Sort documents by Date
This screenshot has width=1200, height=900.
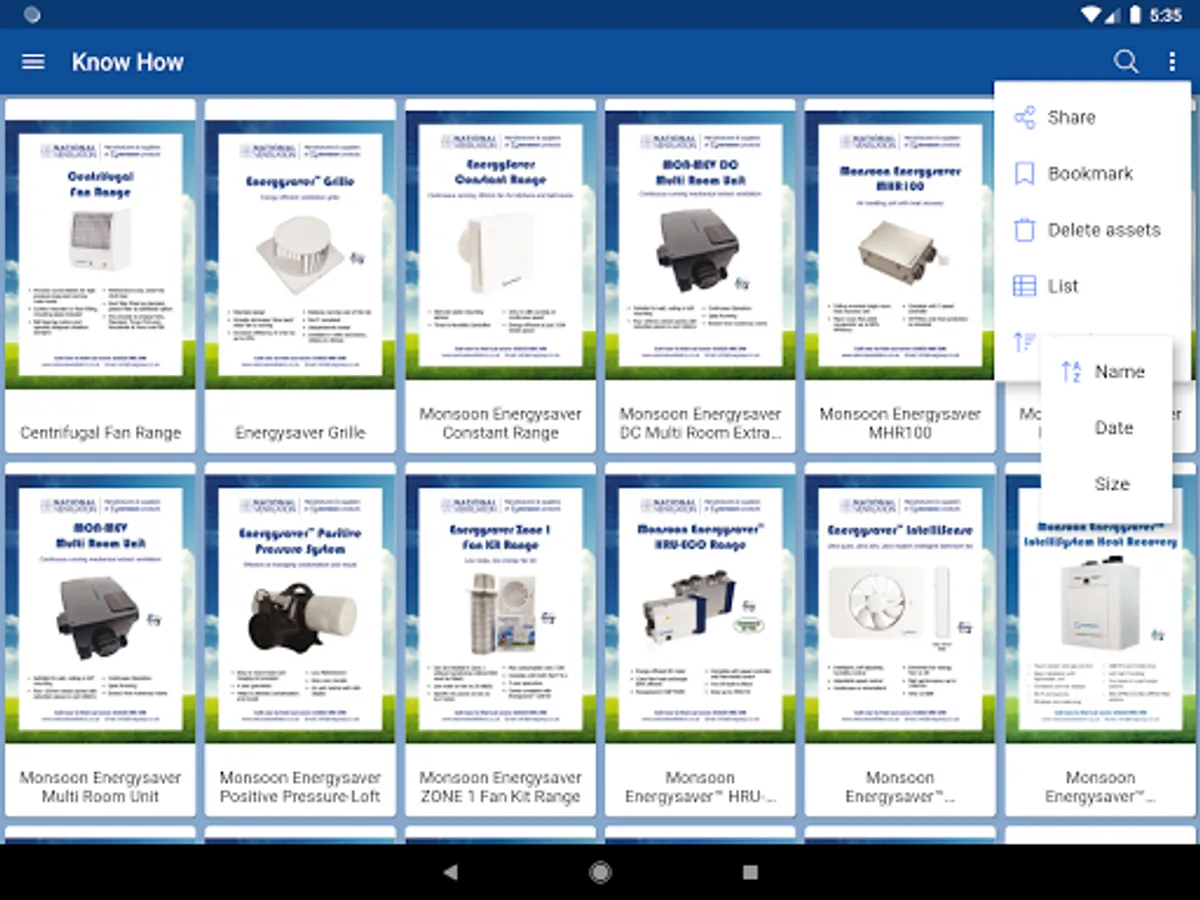pos(1106,427)
